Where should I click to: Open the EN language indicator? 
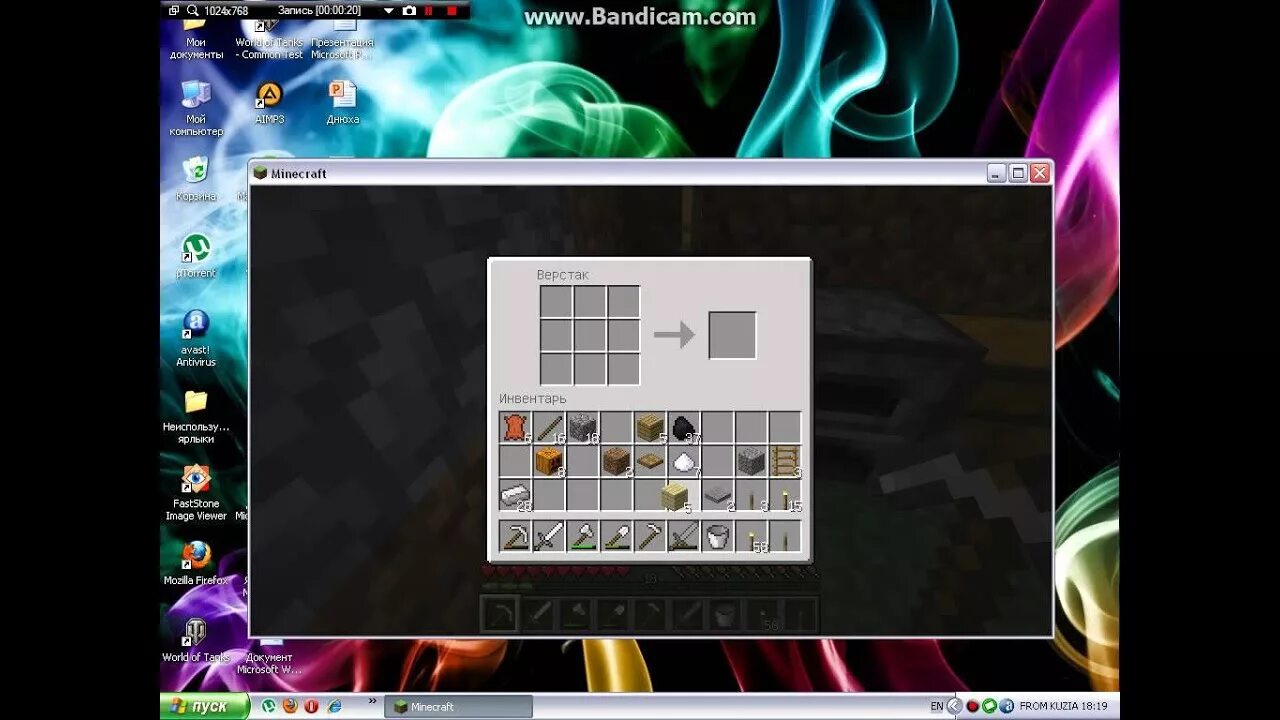[937, 706]
